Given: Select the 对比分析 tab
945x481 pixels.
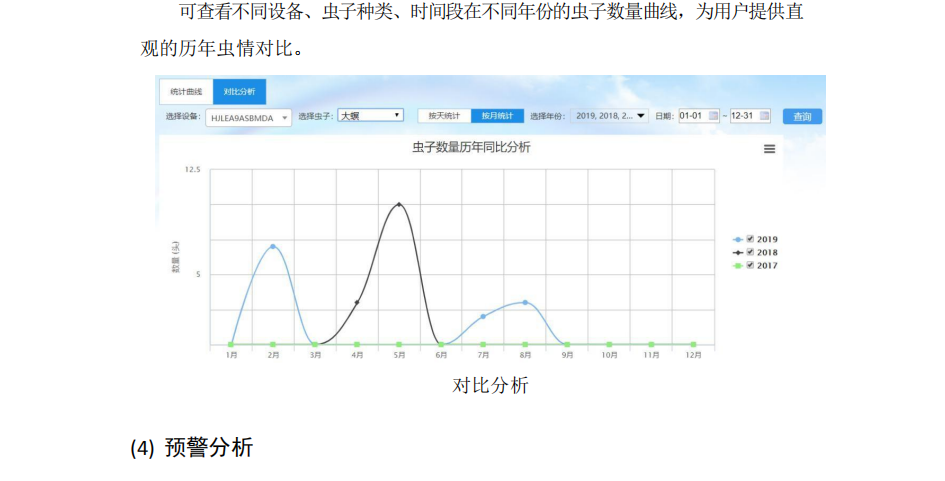Looking at the screenshot, I should [239, 92].
